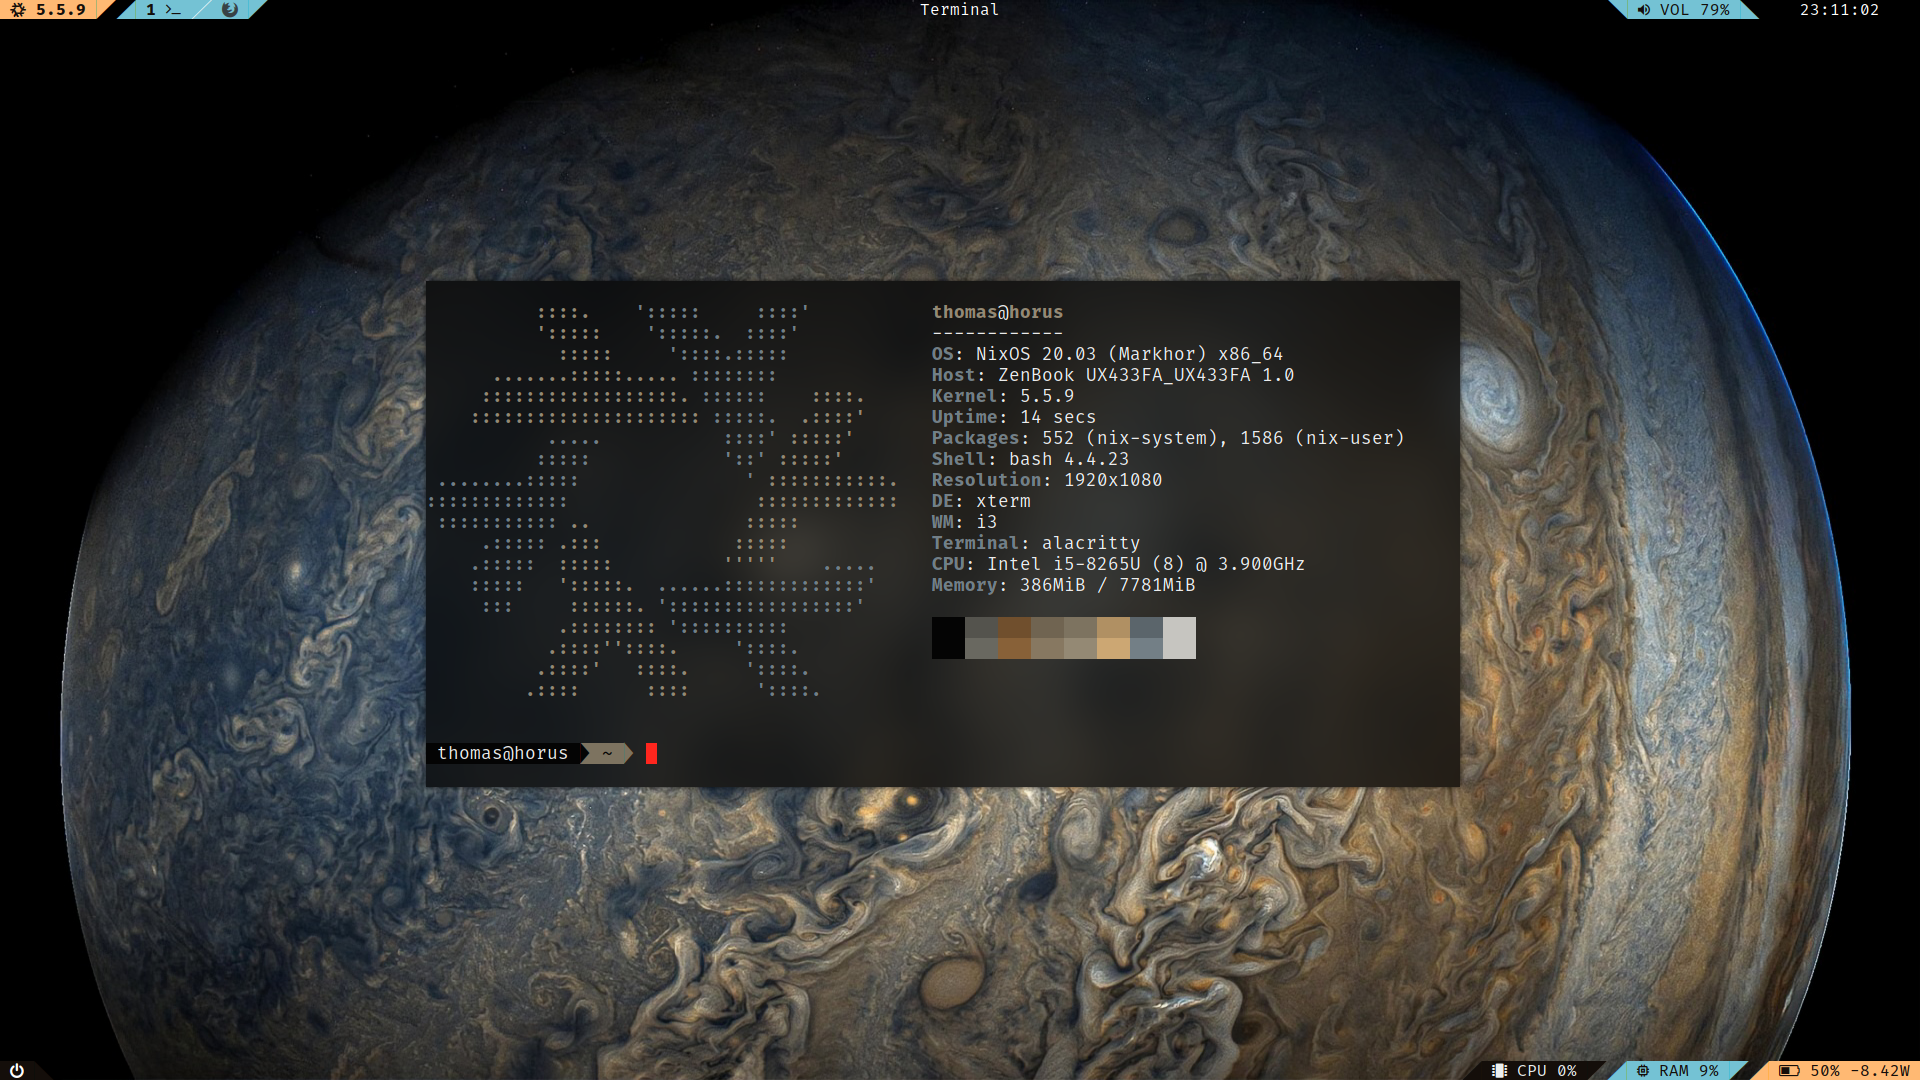The height and width of the screenshot is (1080, 1920).
Task: Click the 50% battery percentage text
Action: point(1824,1070)
